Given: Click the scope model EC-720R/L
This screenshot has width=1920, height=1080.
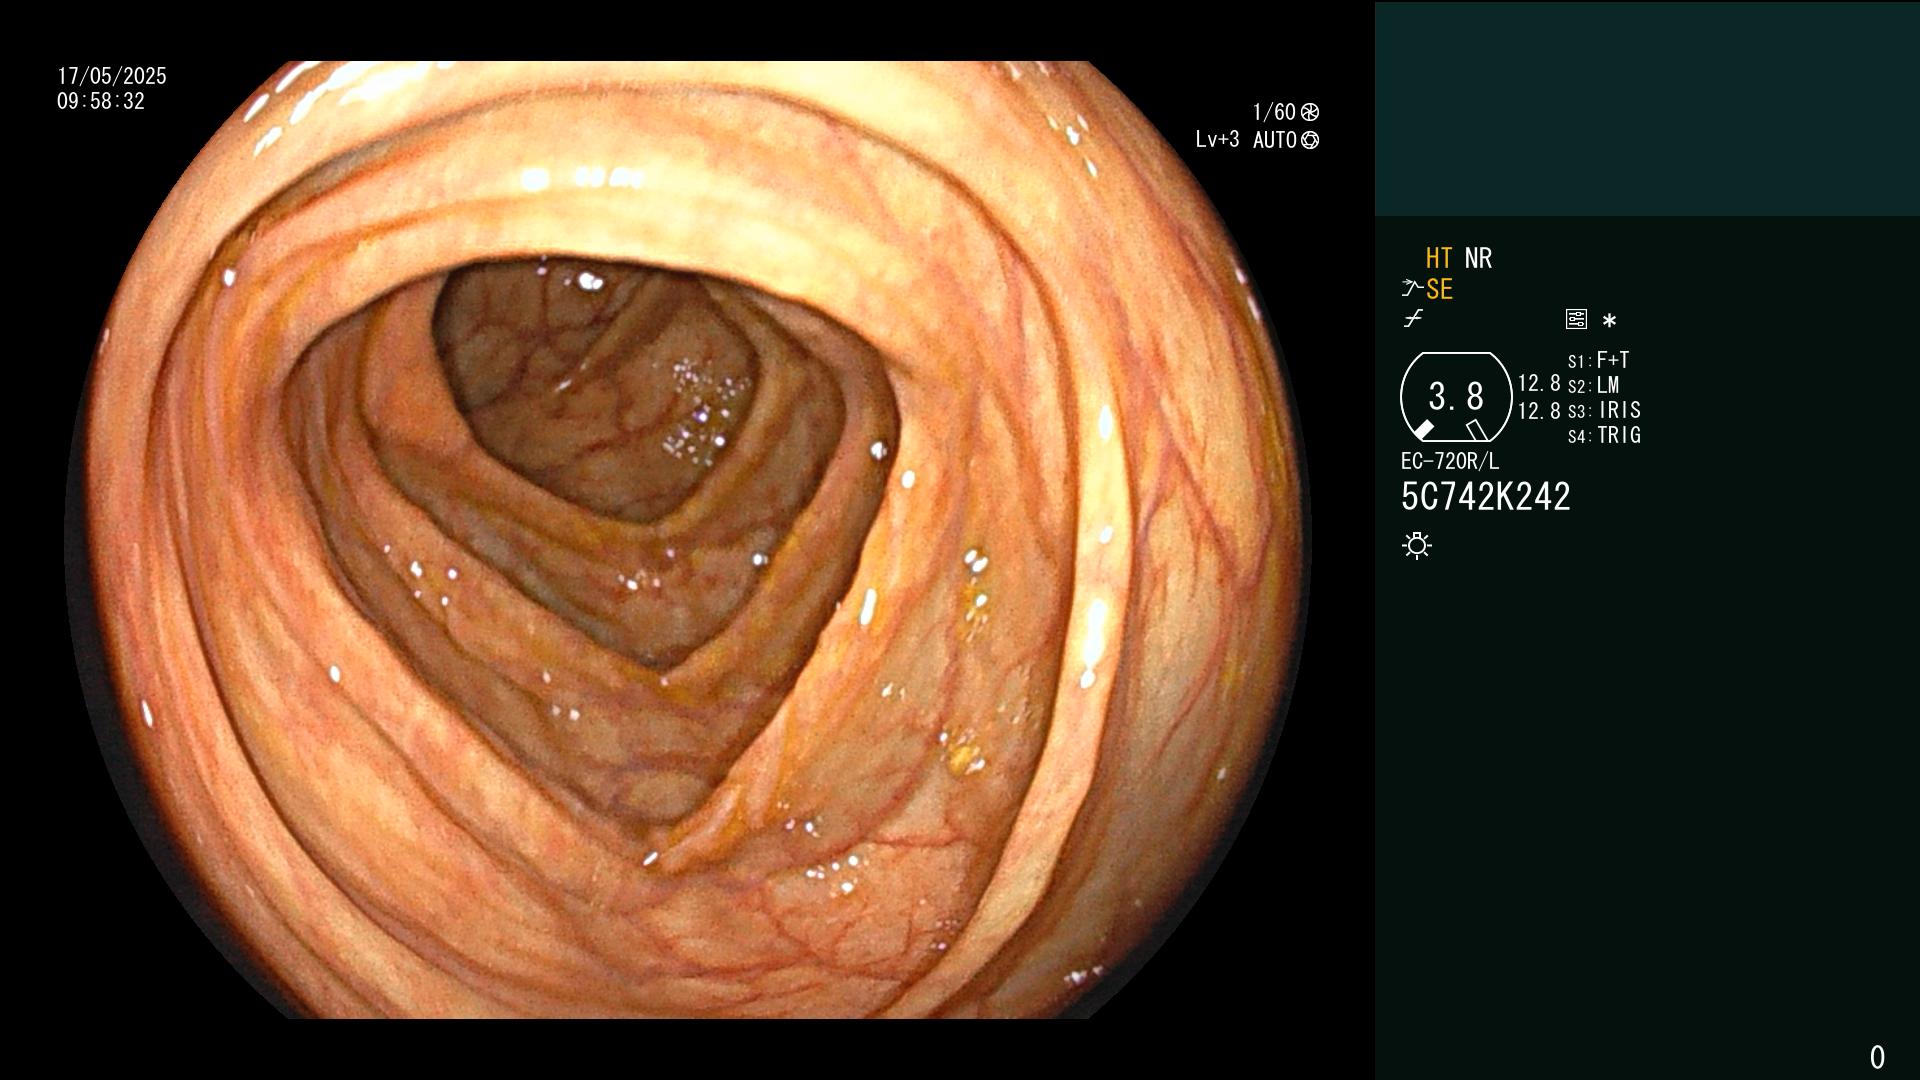Looking at the screenshot, I should click(x=1450, y=461).
